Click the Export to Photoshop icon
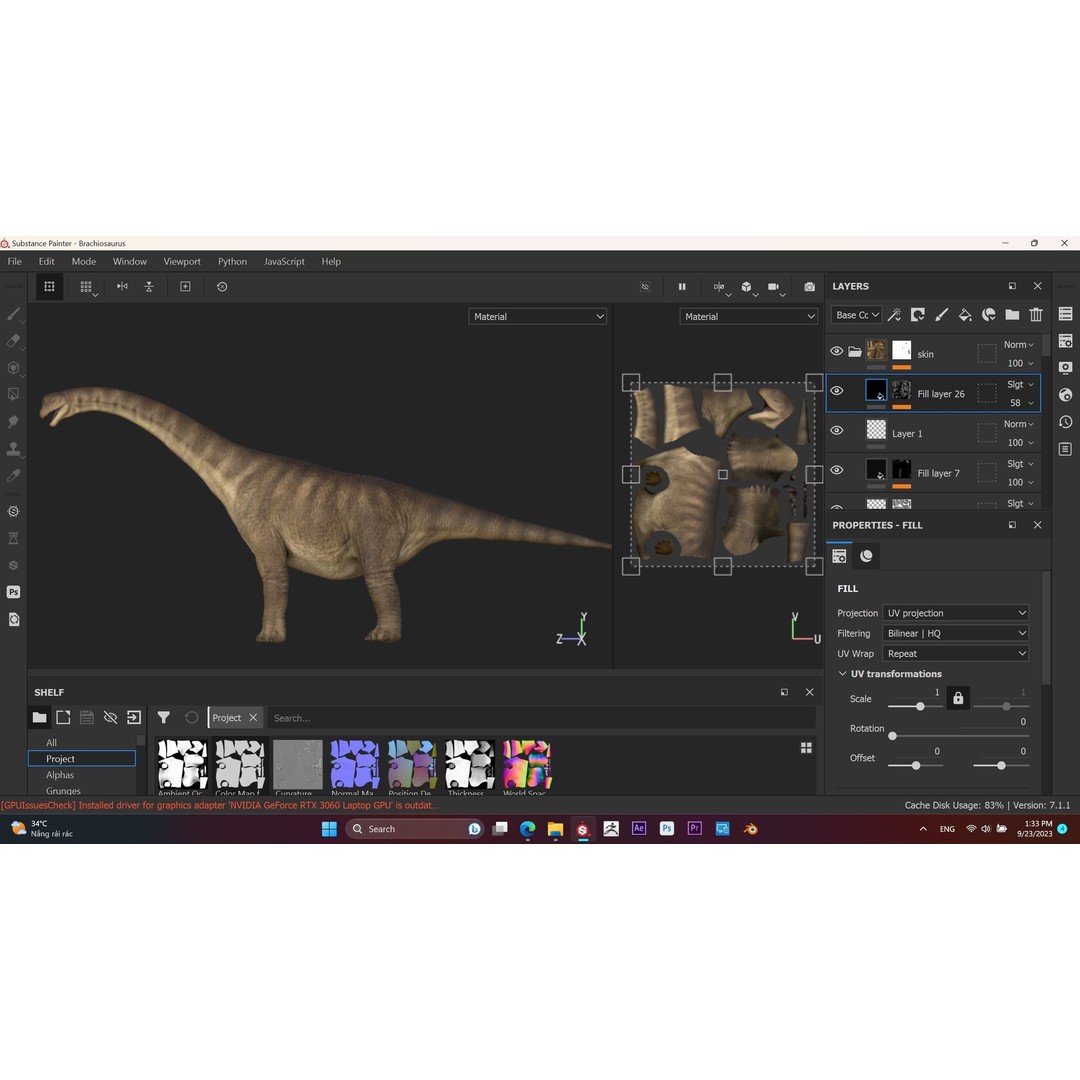 click(x=13, y=592)
